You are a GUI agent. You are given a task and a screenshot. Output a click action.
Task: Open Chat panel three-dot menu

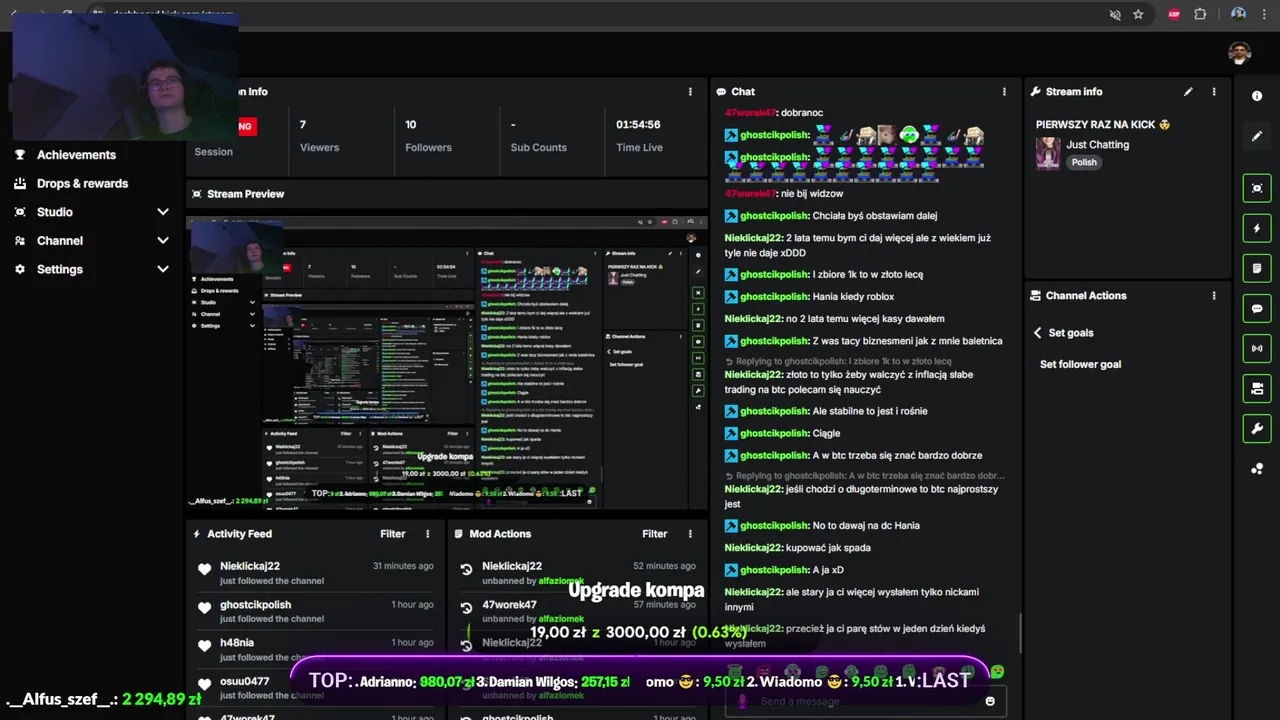click(x=1004, y=92)
